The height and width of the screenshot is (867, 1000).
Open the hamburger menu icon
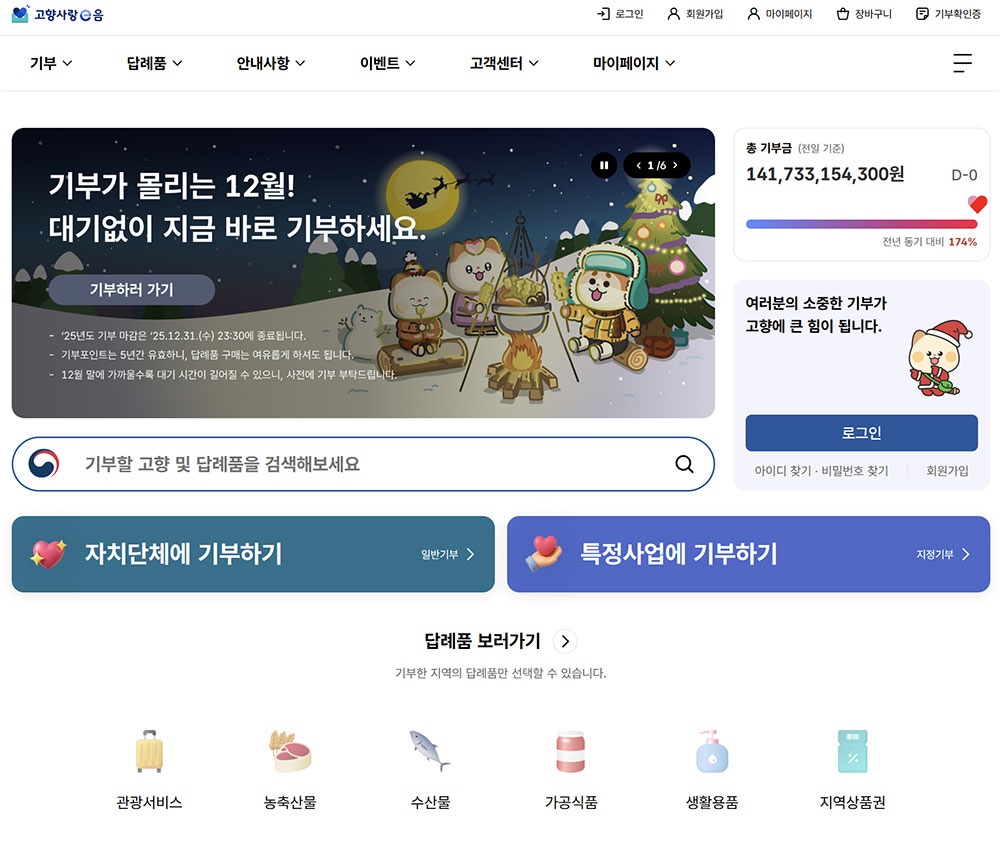tap(962, 63)
